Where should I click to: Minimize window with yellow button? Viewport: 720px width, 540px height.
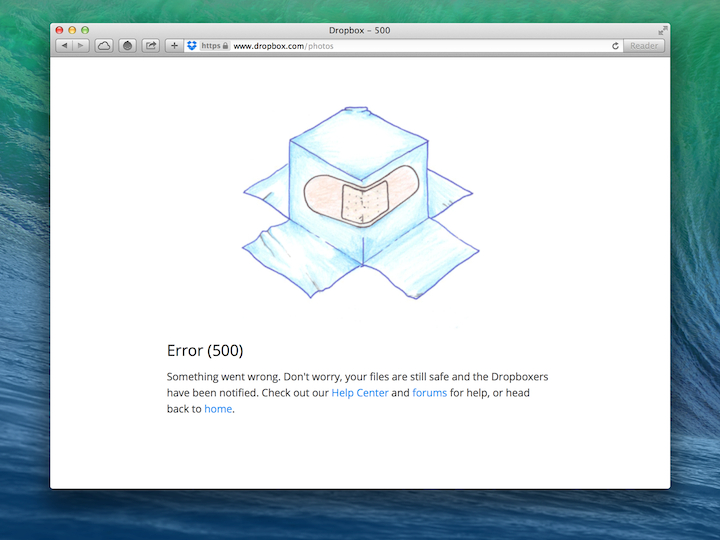(x=72, y=30)
